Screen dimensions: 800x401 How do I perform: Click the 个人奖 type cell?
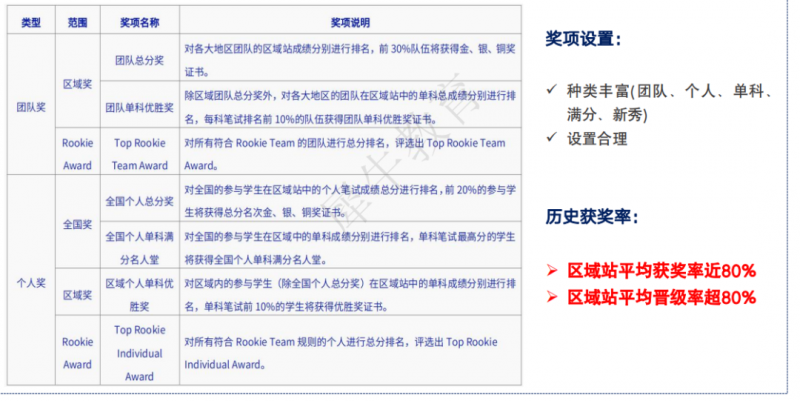pyautogui.click(x=31, y=283)
